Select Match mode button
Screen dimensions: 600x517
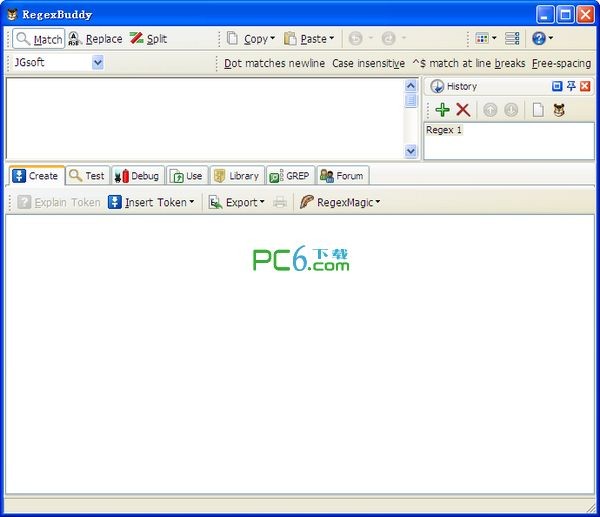tap(39, 39)
